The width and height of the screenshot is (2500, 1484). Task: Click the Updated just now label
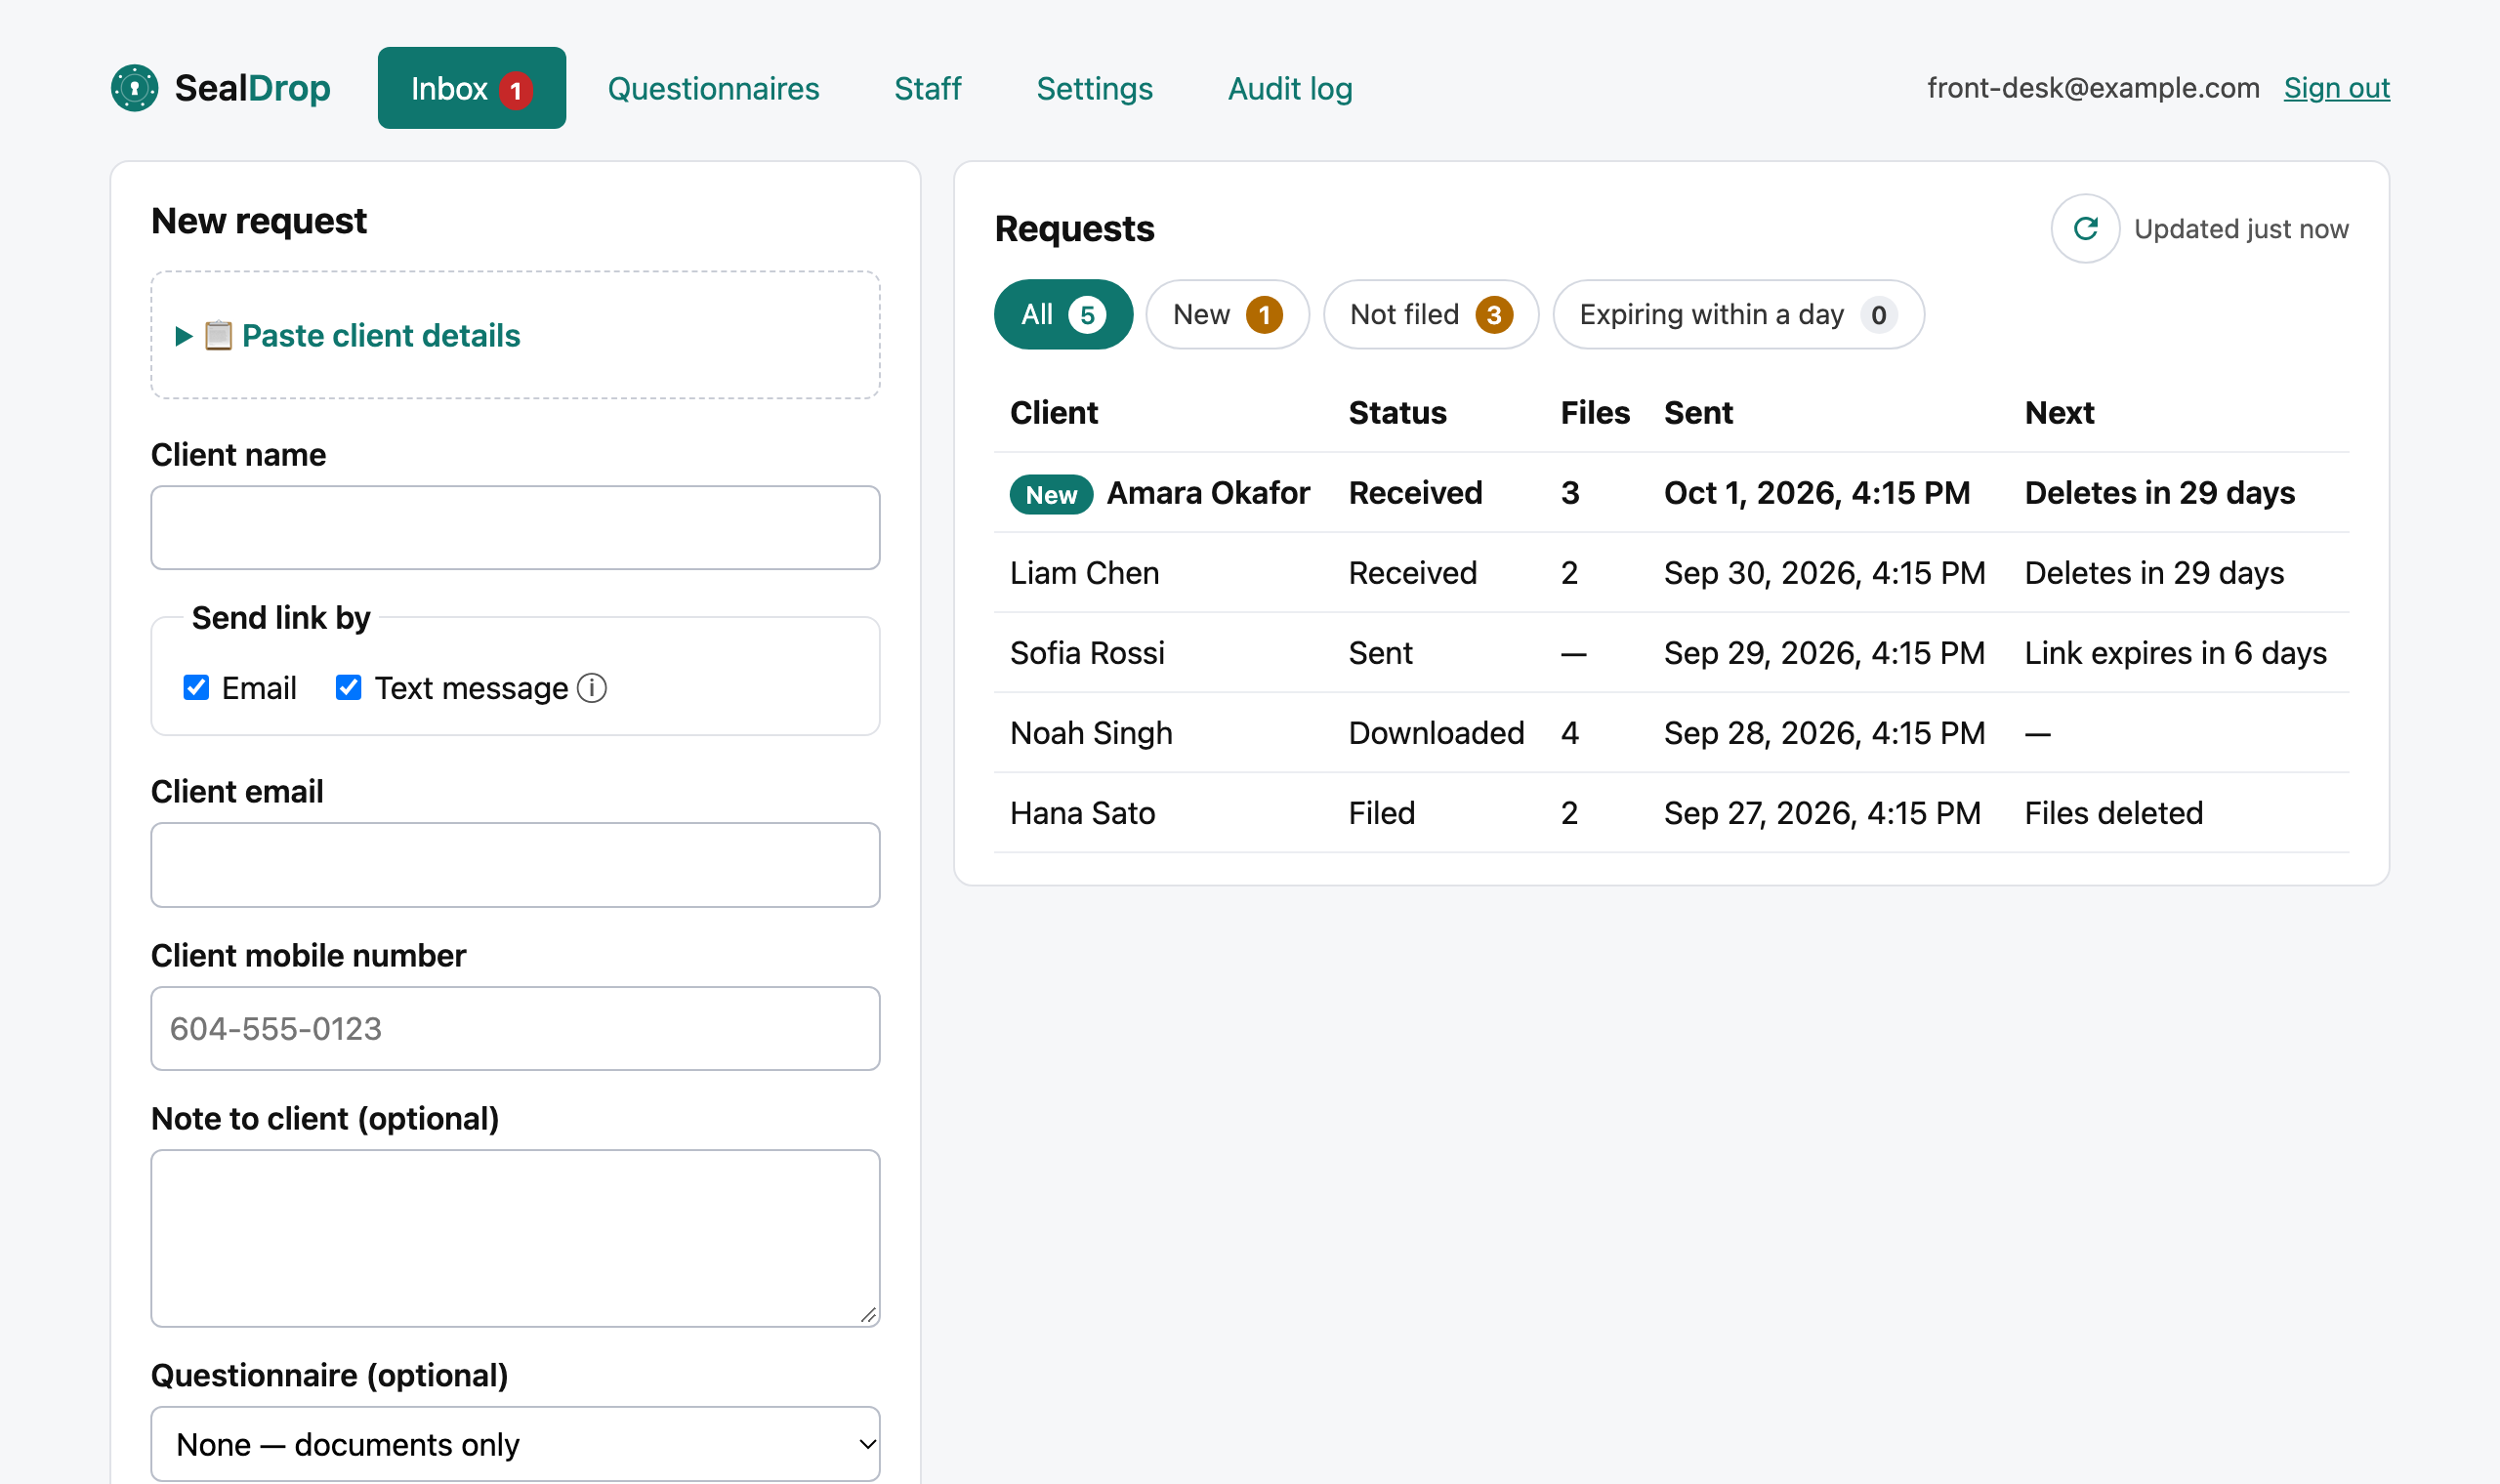click(2241, 229)
